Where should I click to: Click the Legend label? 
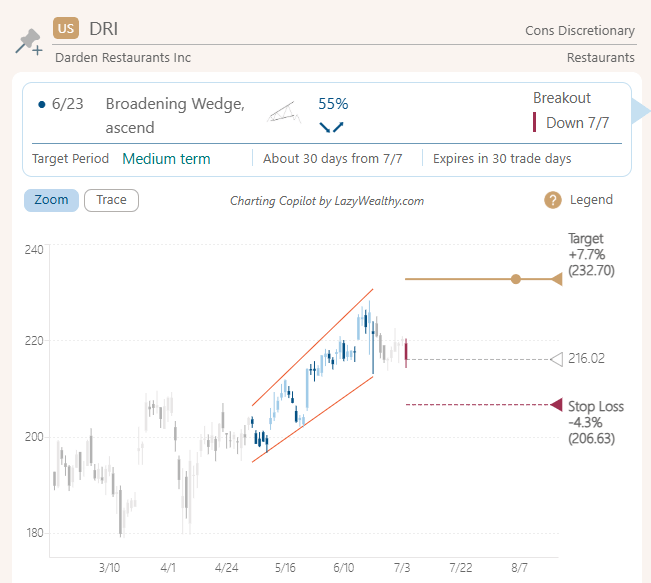(591, 200)
